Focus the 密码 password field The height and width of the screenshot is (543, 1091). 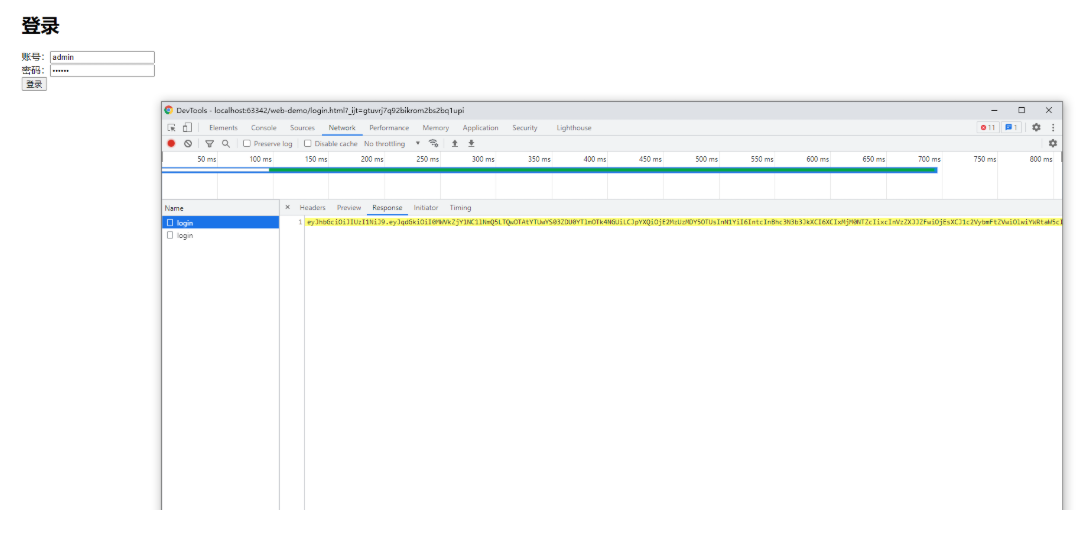coord(102,70)
